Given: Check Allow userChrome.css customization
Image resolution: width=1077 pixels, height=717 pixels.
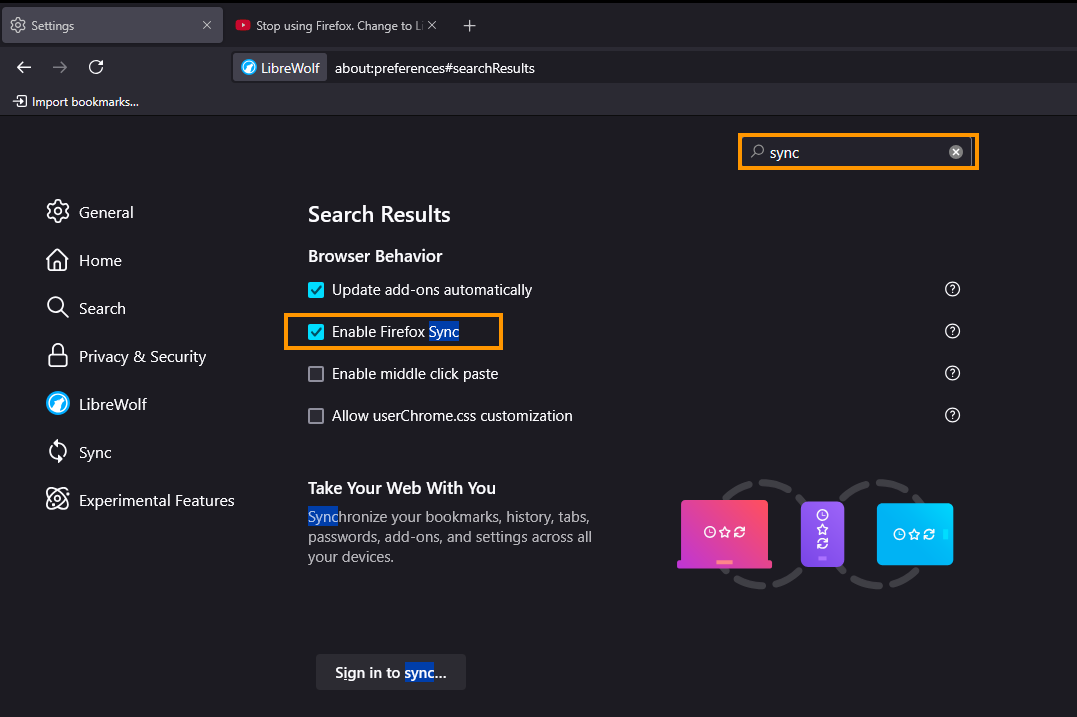Looking at the screenshot, I should pyautogui.click(x=316, y=416).
